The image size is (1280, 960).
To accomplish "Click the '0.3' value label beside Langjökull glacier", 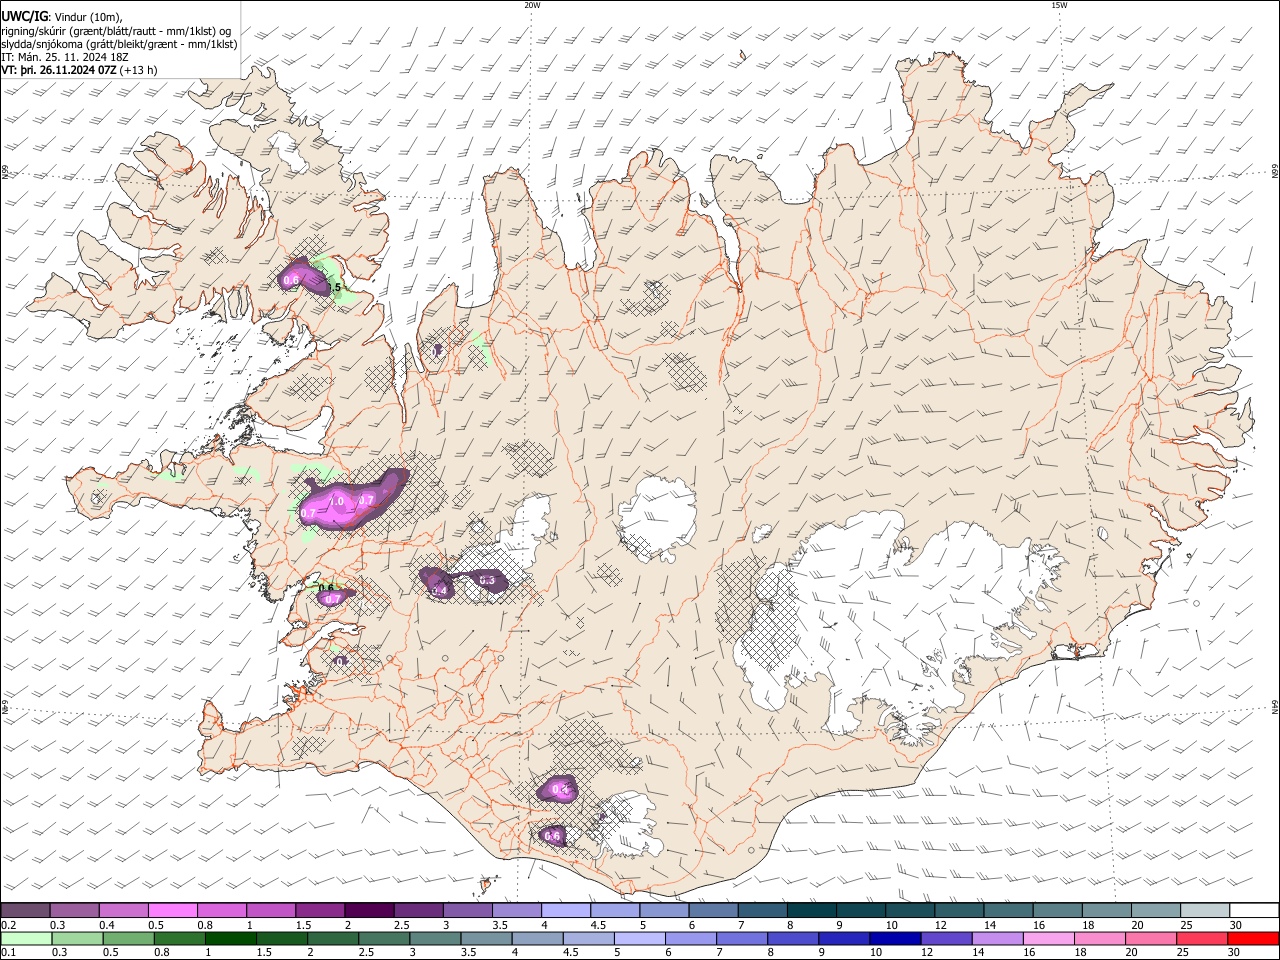I will 487,580.
